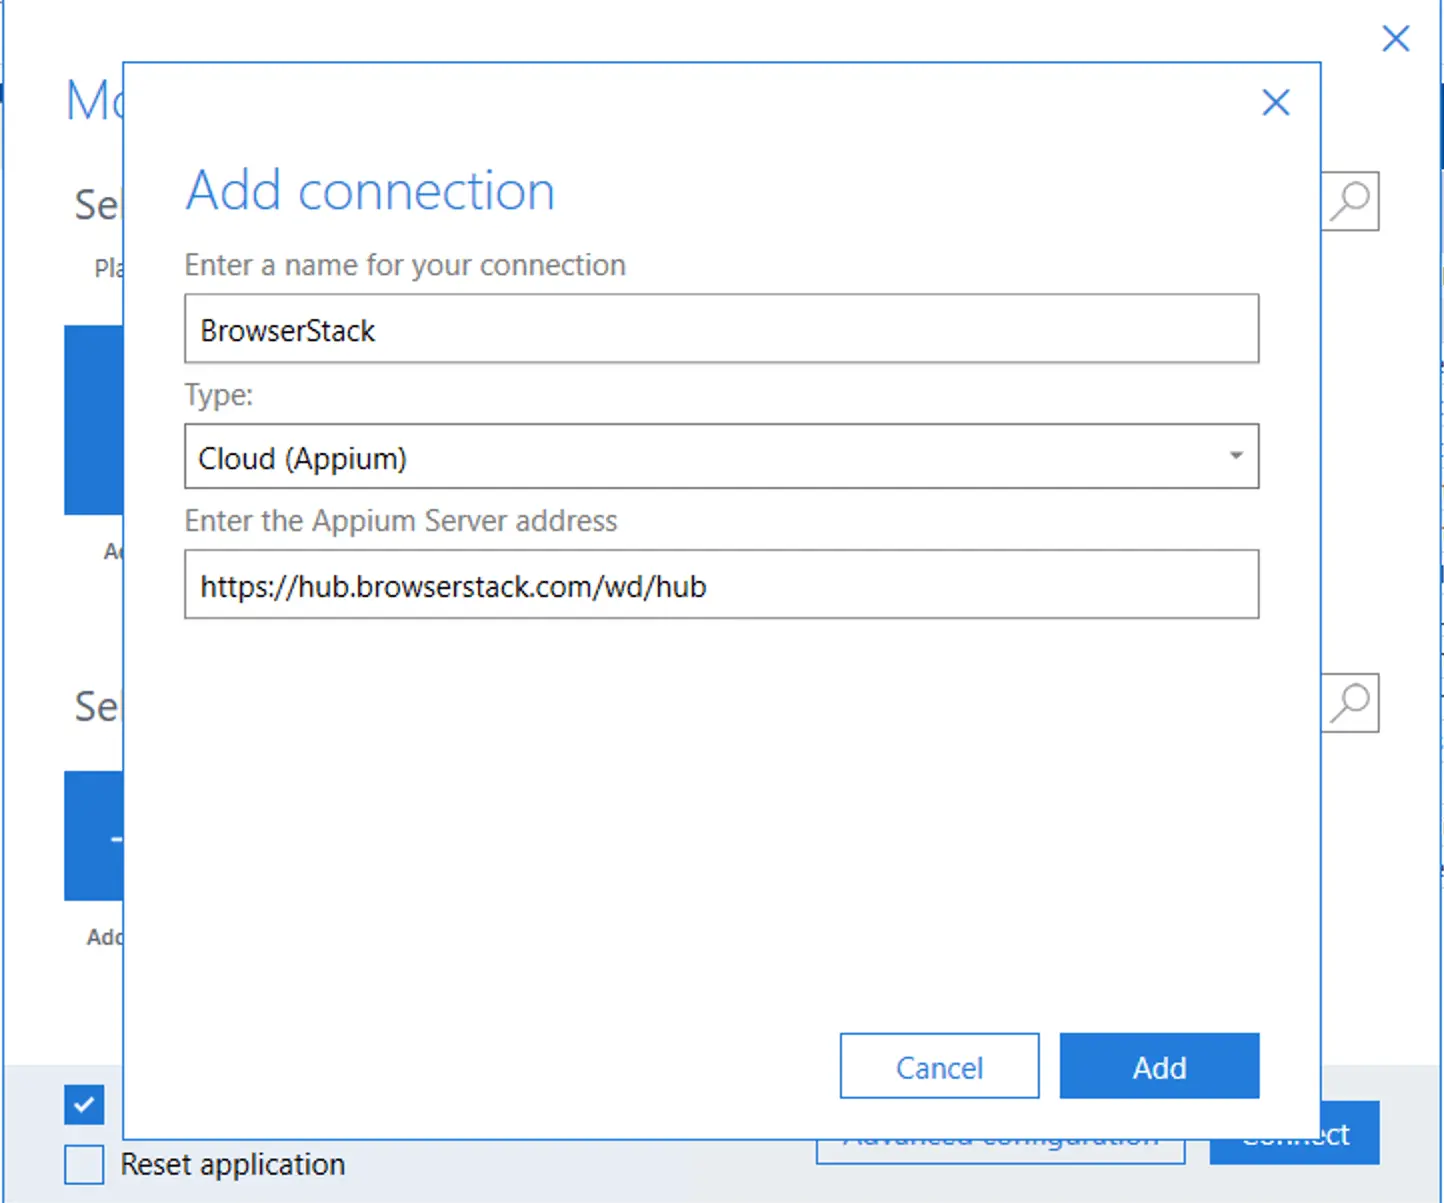The width and height of the screenshot is (1444, 1203).
Task: Click the lower blue Add tile
Action: (93, 836)
